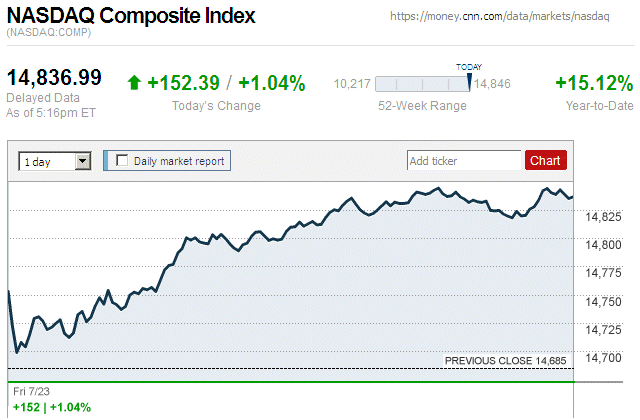The height and width of the screenshot is (420, 640).
Task: Click the 52-week high value 14,846
Action: tap(493, 84)
